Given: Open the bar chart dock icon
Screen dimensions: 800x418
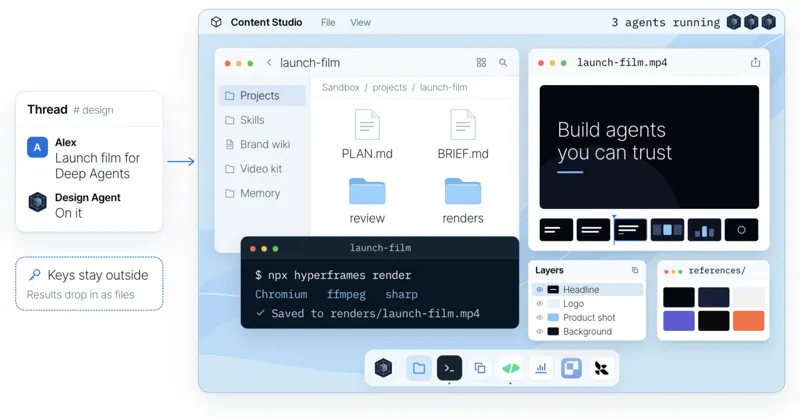Looking at the screenshot, I should point(541,368).
